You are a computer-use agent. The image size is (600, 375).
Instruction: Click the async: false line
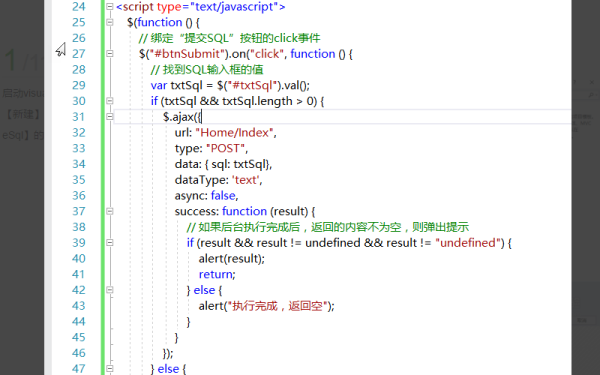coord(207,196)
